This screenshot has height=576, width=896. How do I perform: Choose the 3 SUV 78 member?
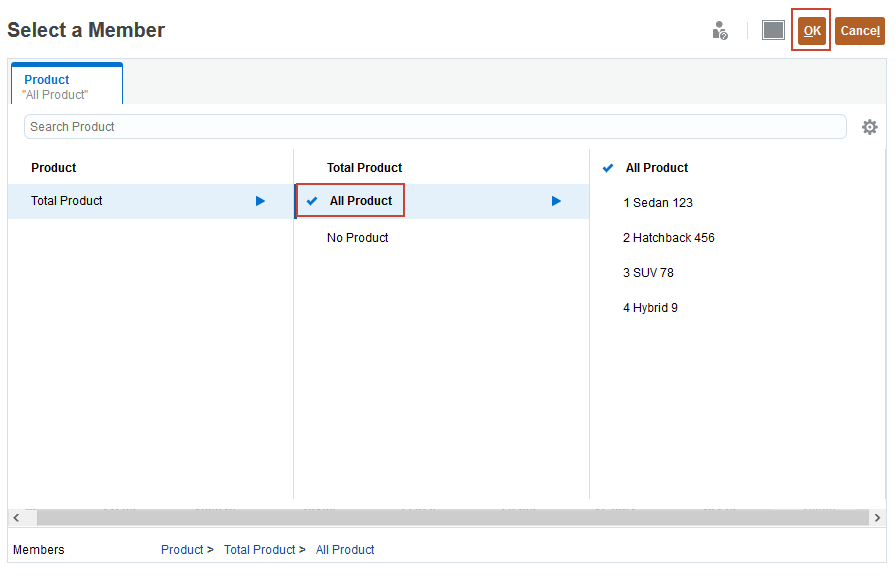coord(648,273)
